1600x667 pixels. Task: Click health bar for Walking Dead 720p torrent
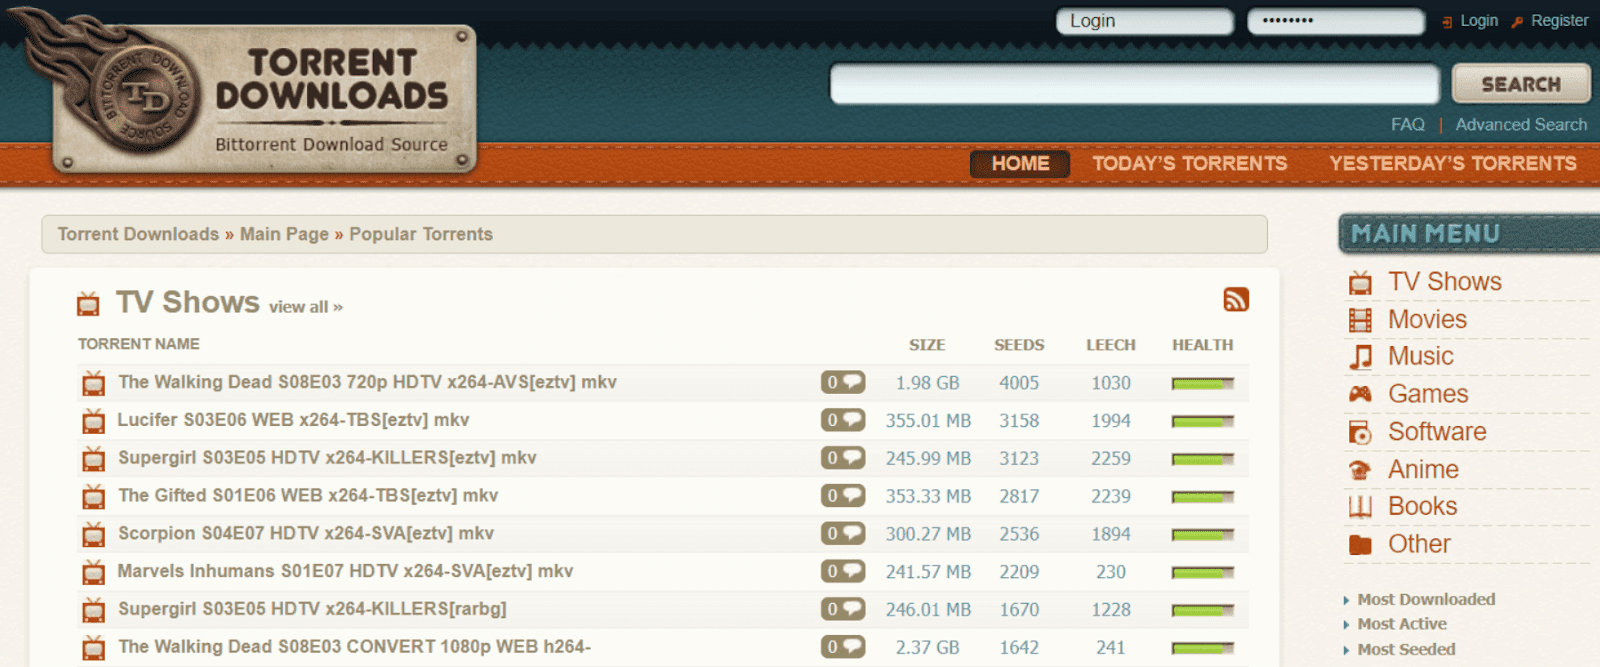click(1202, 383)
